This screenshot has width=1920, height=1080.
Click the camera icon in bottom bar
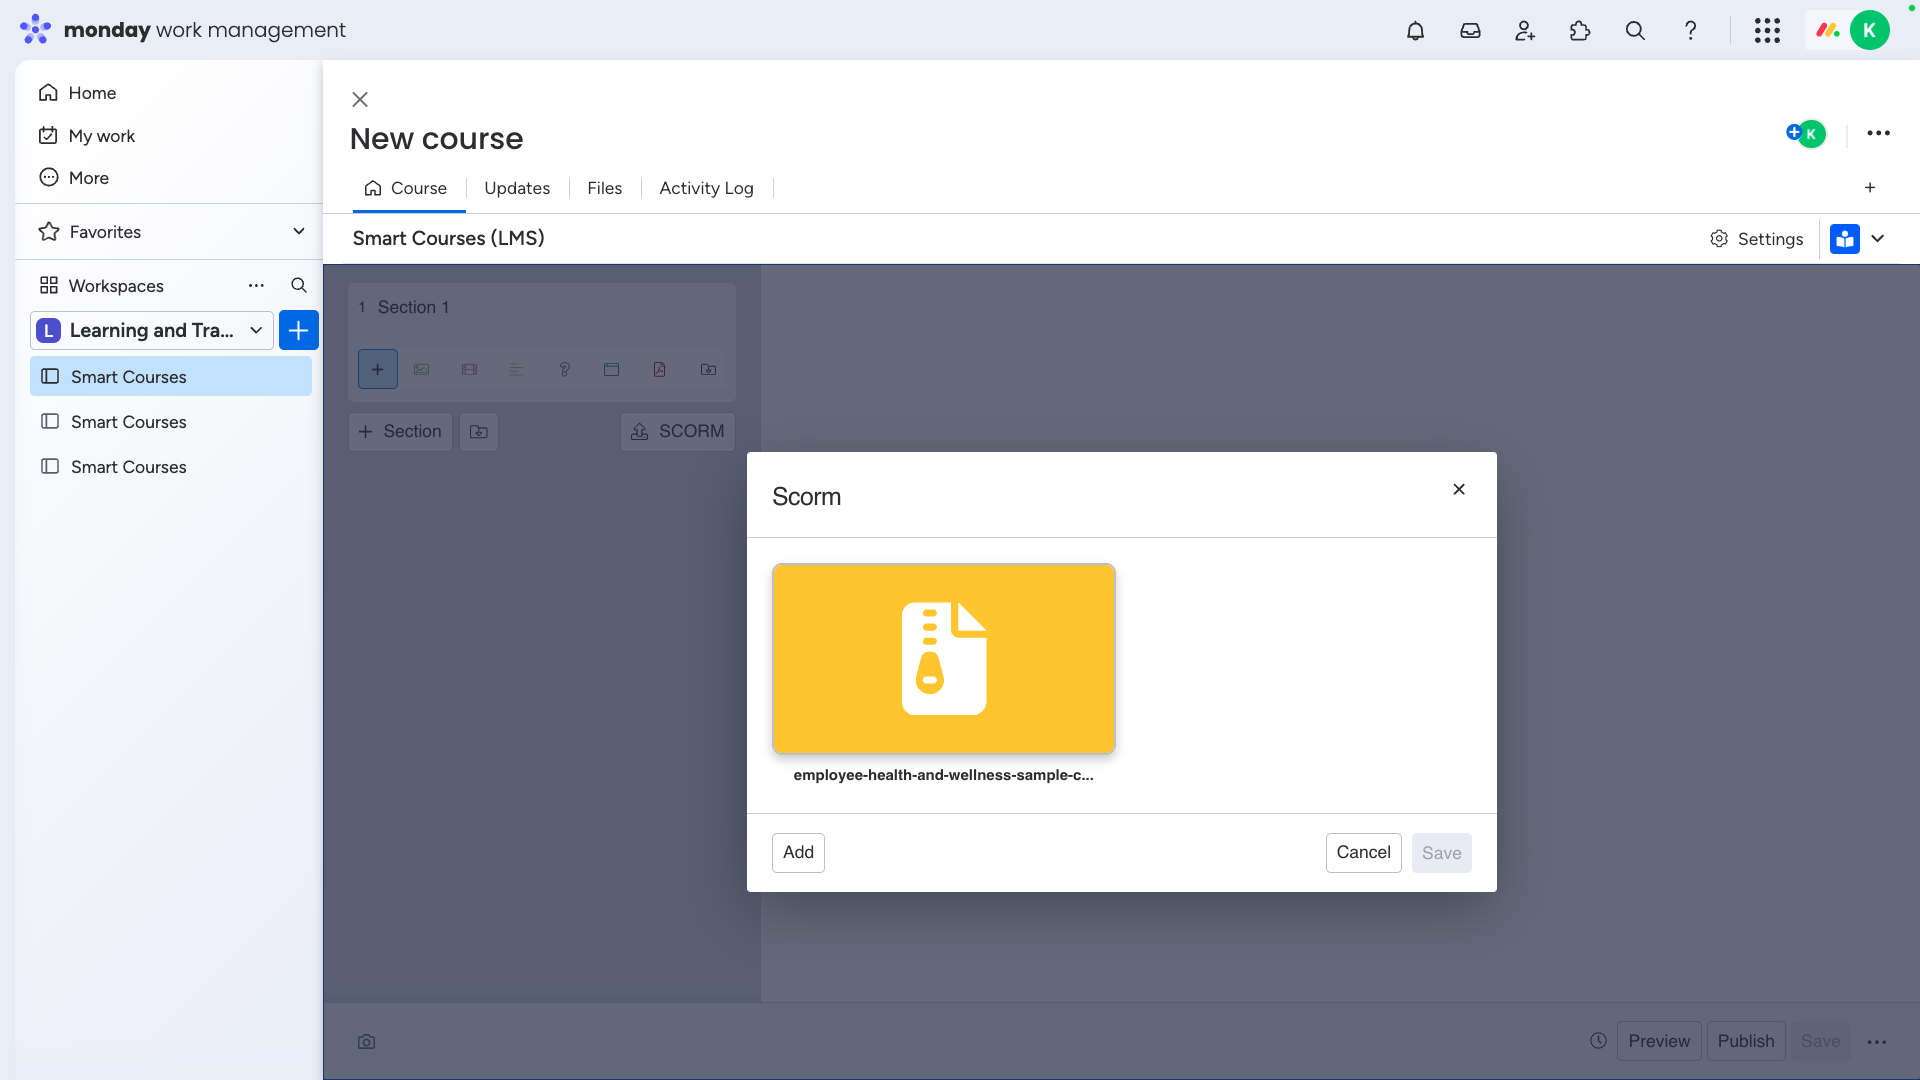(367, 1042)
